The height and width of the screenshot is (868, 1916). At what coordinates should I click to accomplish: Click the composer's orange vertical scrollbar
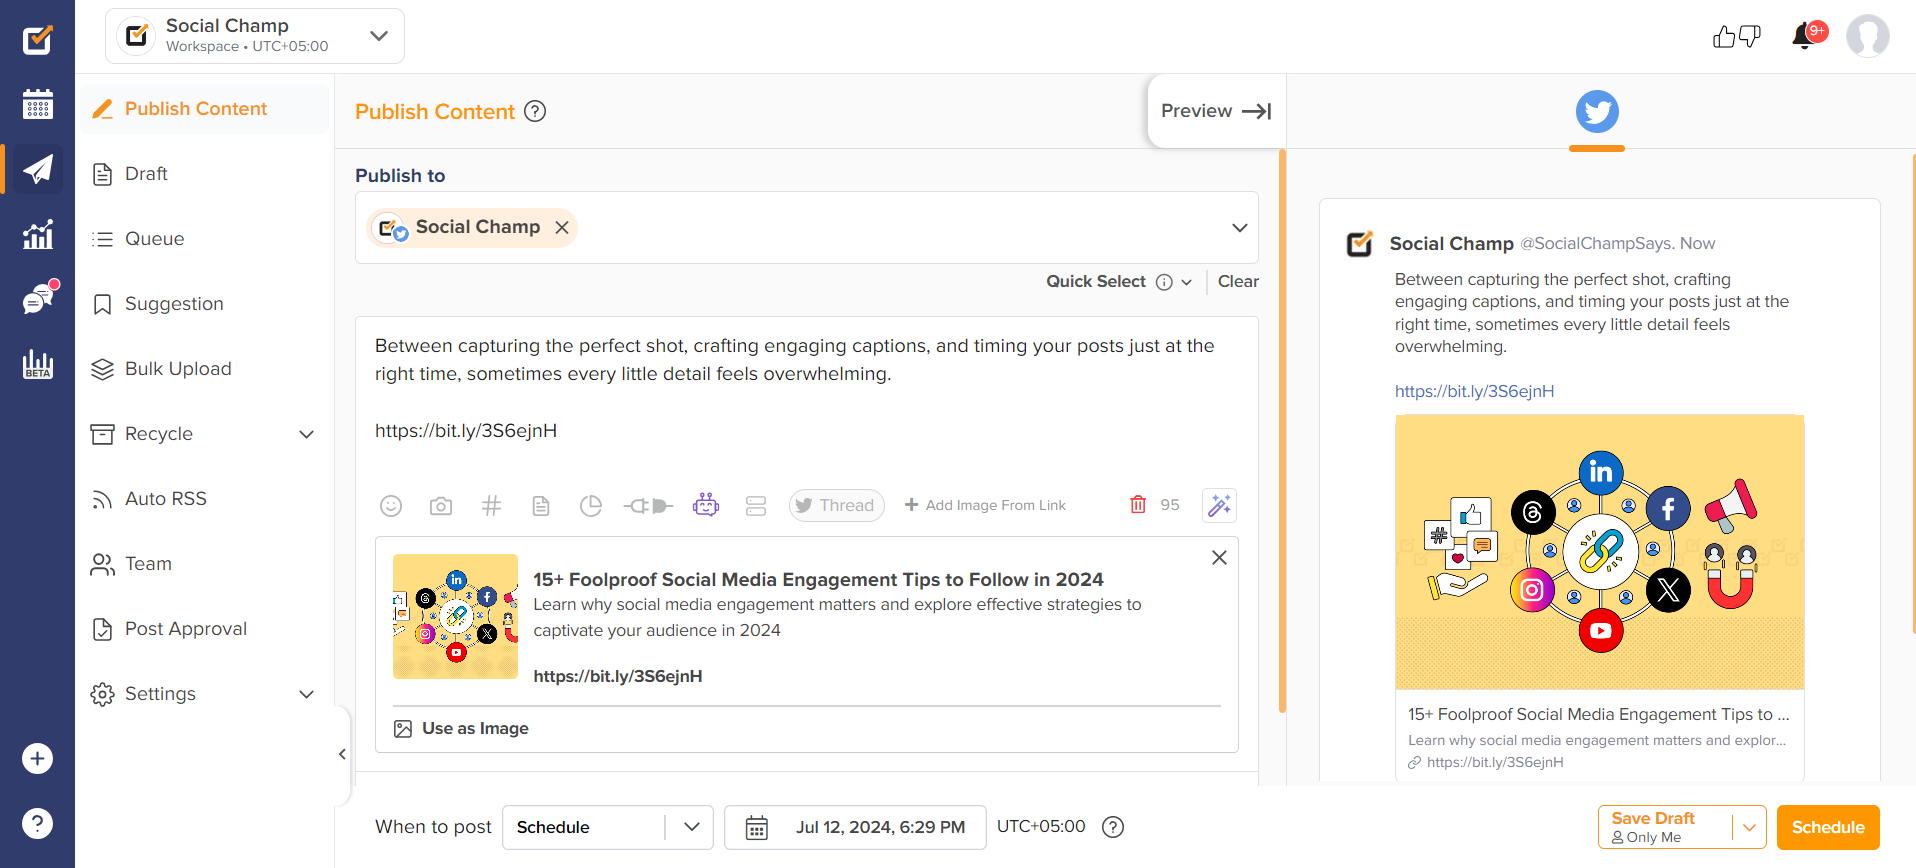[1282, 431]
